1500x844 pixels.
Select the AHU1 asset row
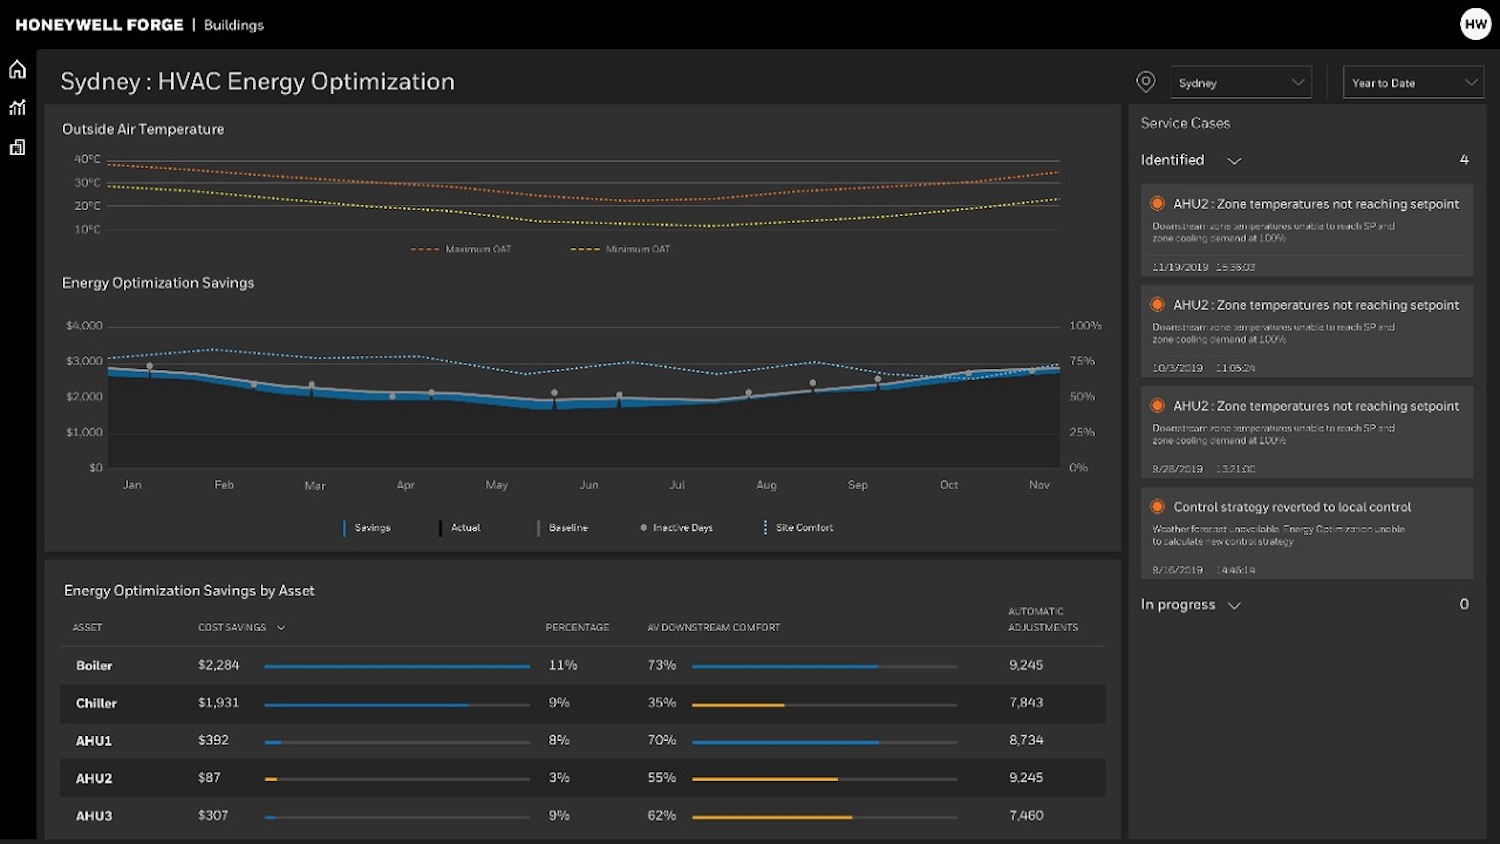click(x=583, y=741)
